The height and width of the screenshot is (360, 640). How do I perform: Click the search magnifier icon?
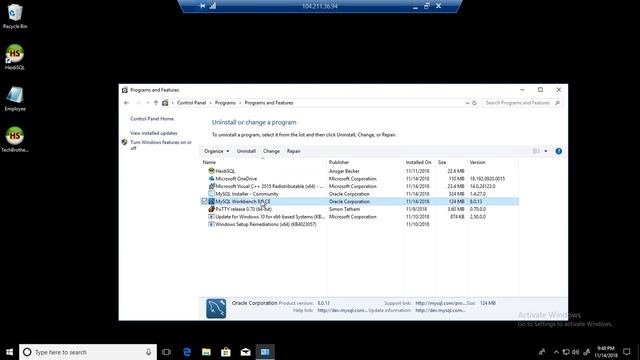[x=557, y=103]
